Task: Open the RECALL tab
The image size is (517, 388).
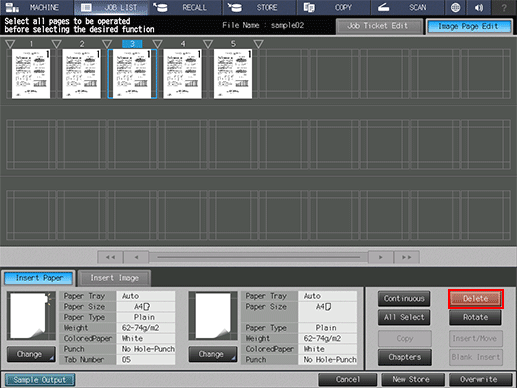Action: pos(185,7)
